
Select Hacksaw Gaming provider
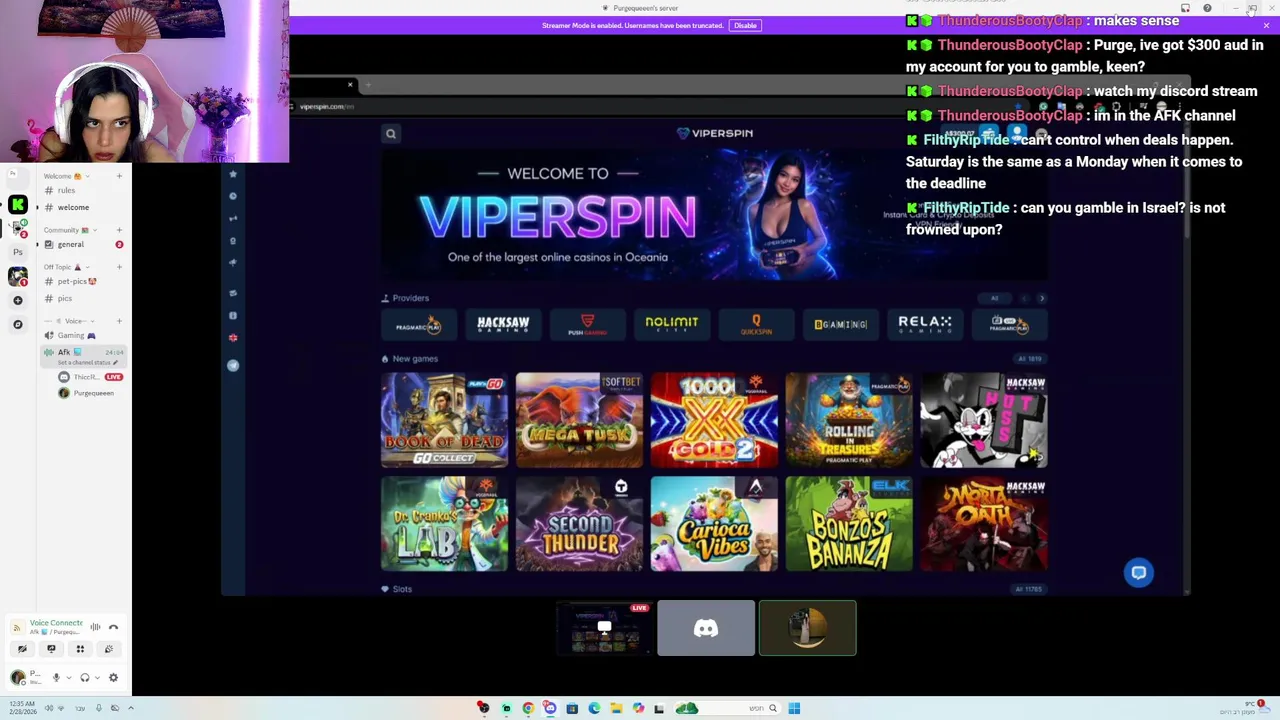click(503, 323)
